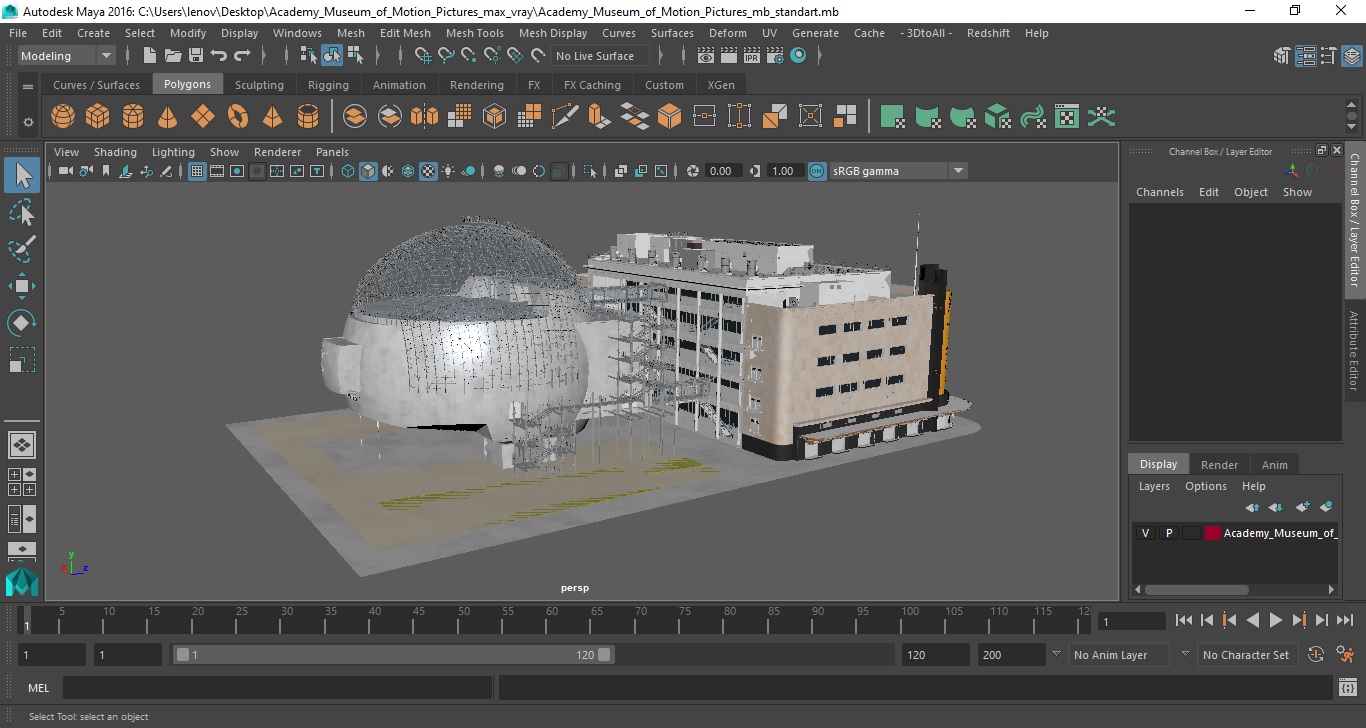Create a polygon cylinder from shelf
This screenshot has height=728, width=1366.
click(133, 117)
